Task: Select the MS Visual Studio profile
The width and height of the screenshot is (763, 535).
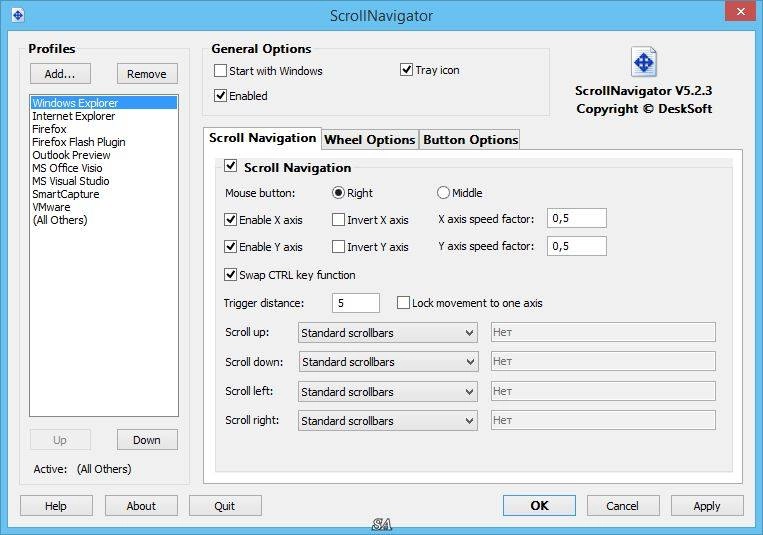Action: (x=104, y=181)
